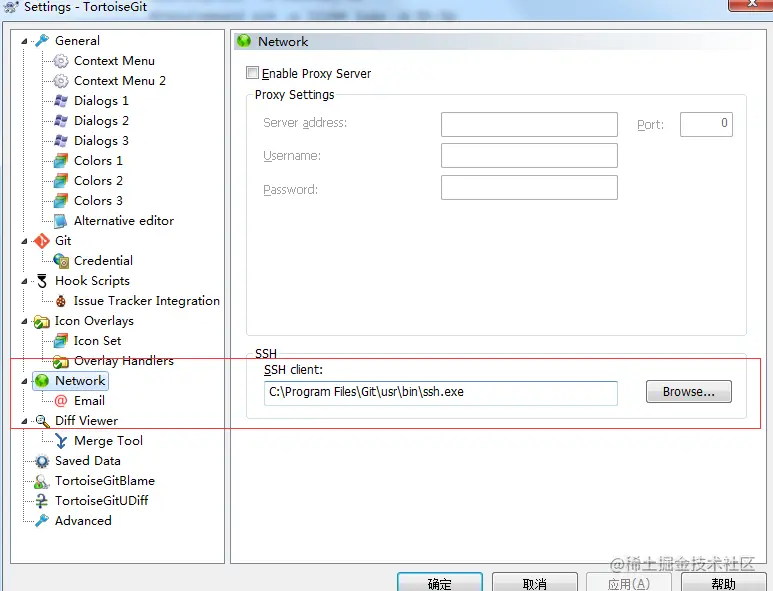This screenshot has width=773, height=591.
Task: Click the Context Menu 2 gear icon
Action: click(x=61, y=81)
